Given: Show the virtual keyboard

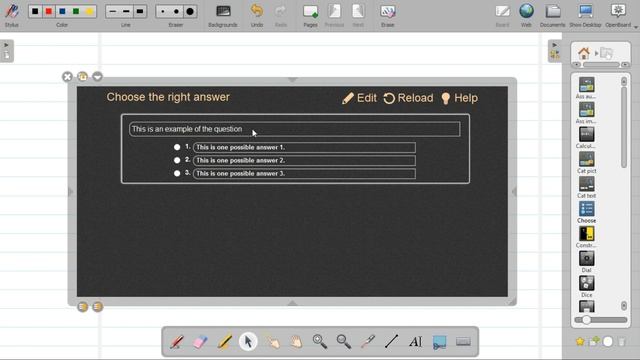Looking at the screenshot, I should [463, 341].
